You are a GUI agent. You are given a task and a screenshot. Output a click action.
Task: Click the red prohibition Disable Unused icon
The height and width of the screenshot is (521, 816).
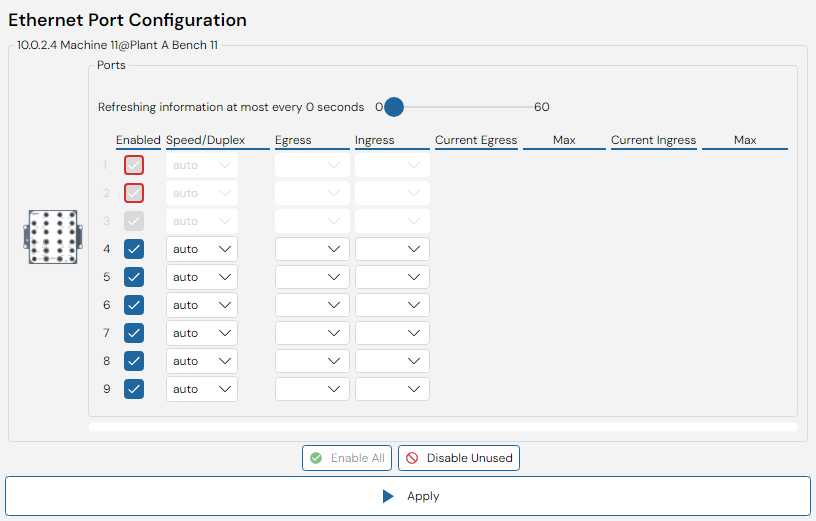412,458
